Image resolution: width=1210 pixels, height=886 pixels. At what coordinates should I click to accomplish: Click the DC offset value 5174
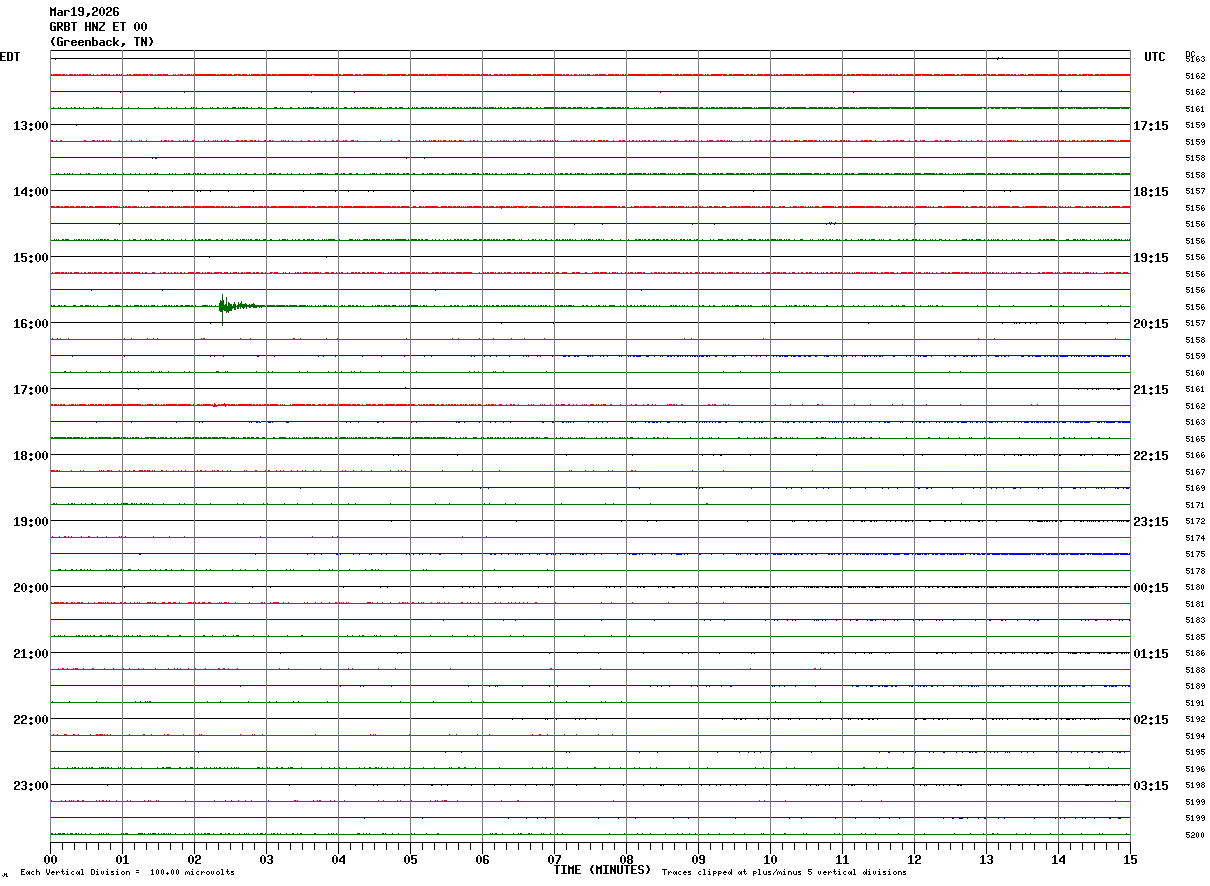pos(1195,538)
